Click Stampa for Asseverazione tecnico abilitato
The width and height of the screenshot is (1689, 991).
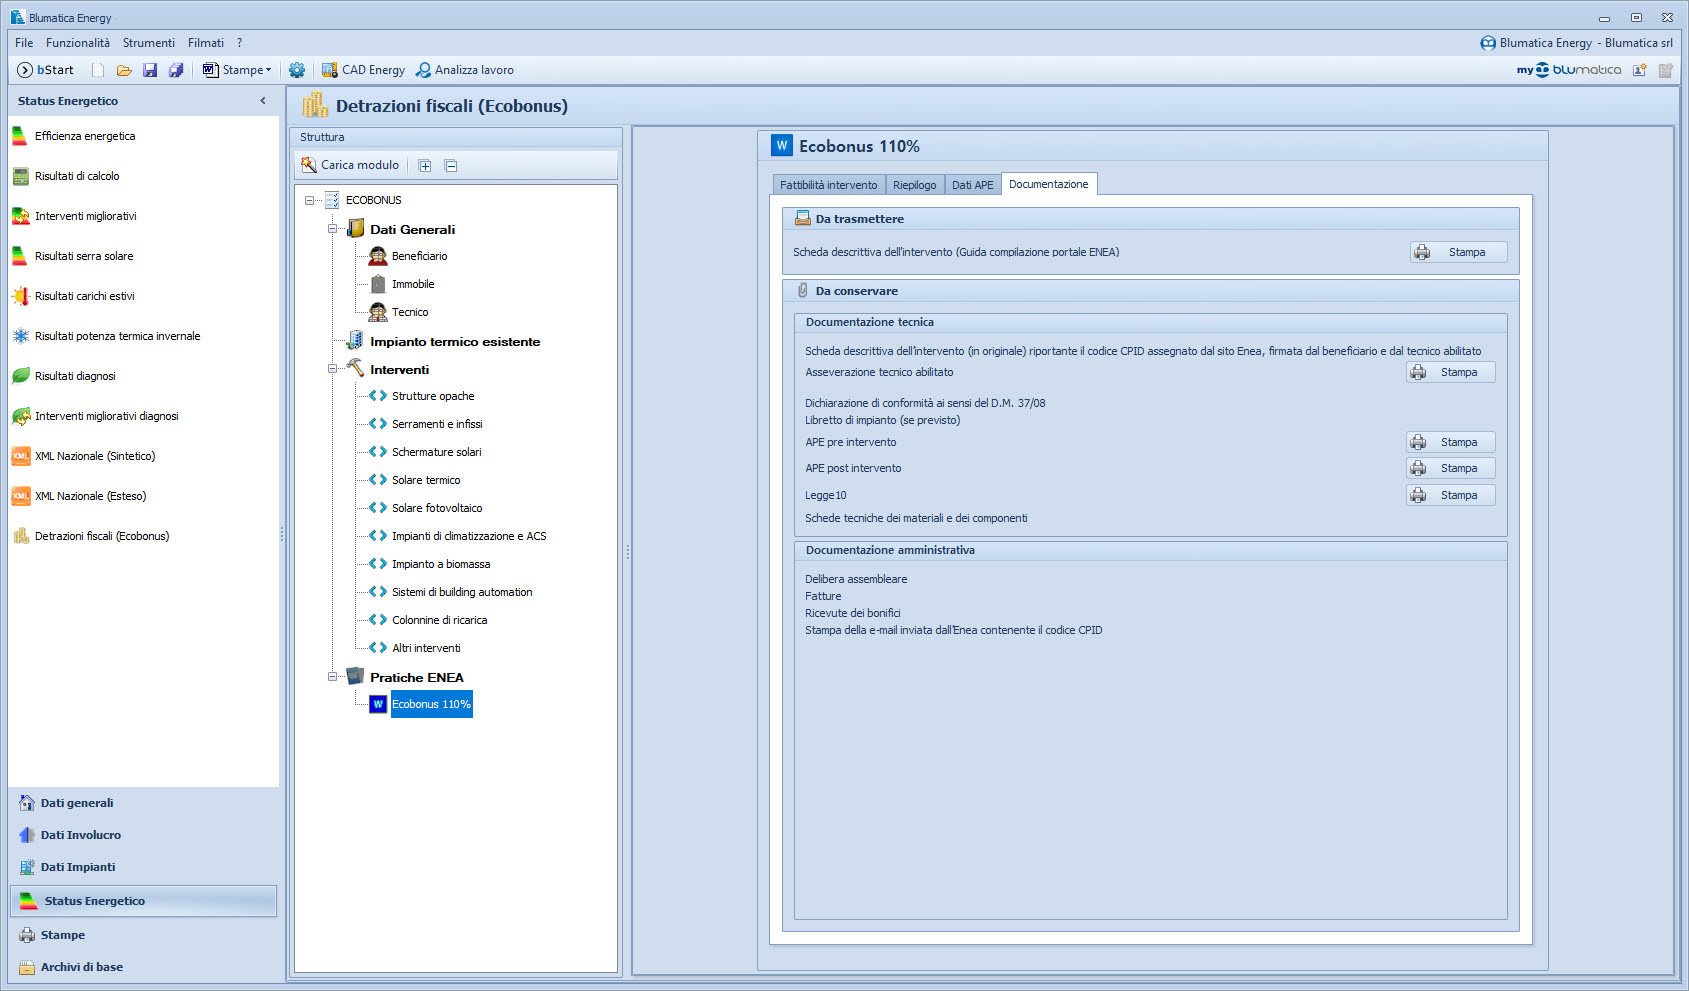pyautogui.click(x=1450, y=372)
